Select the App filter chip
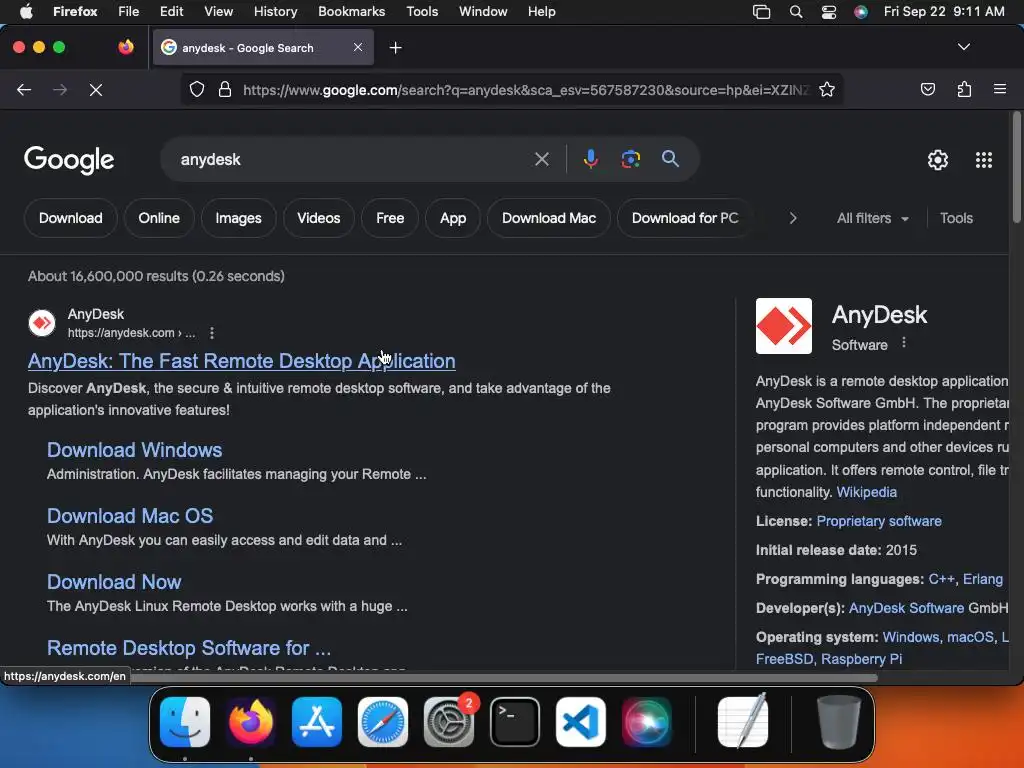 453,218
